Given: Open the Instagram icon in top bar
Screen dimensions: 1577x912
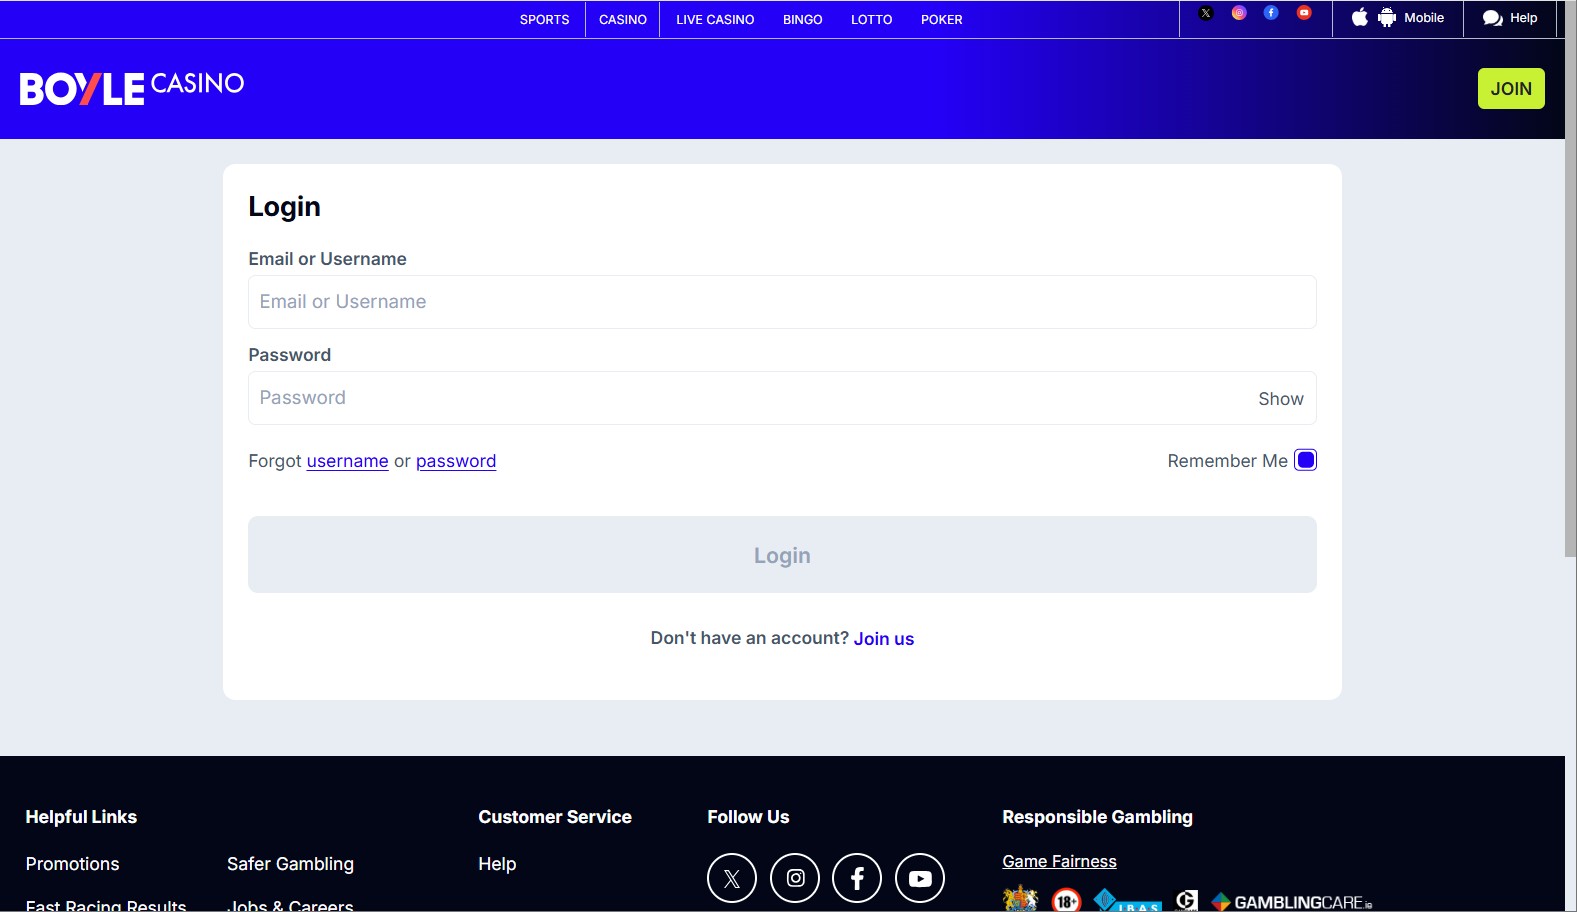Looking at the screenshot, I should (1239, 13).
